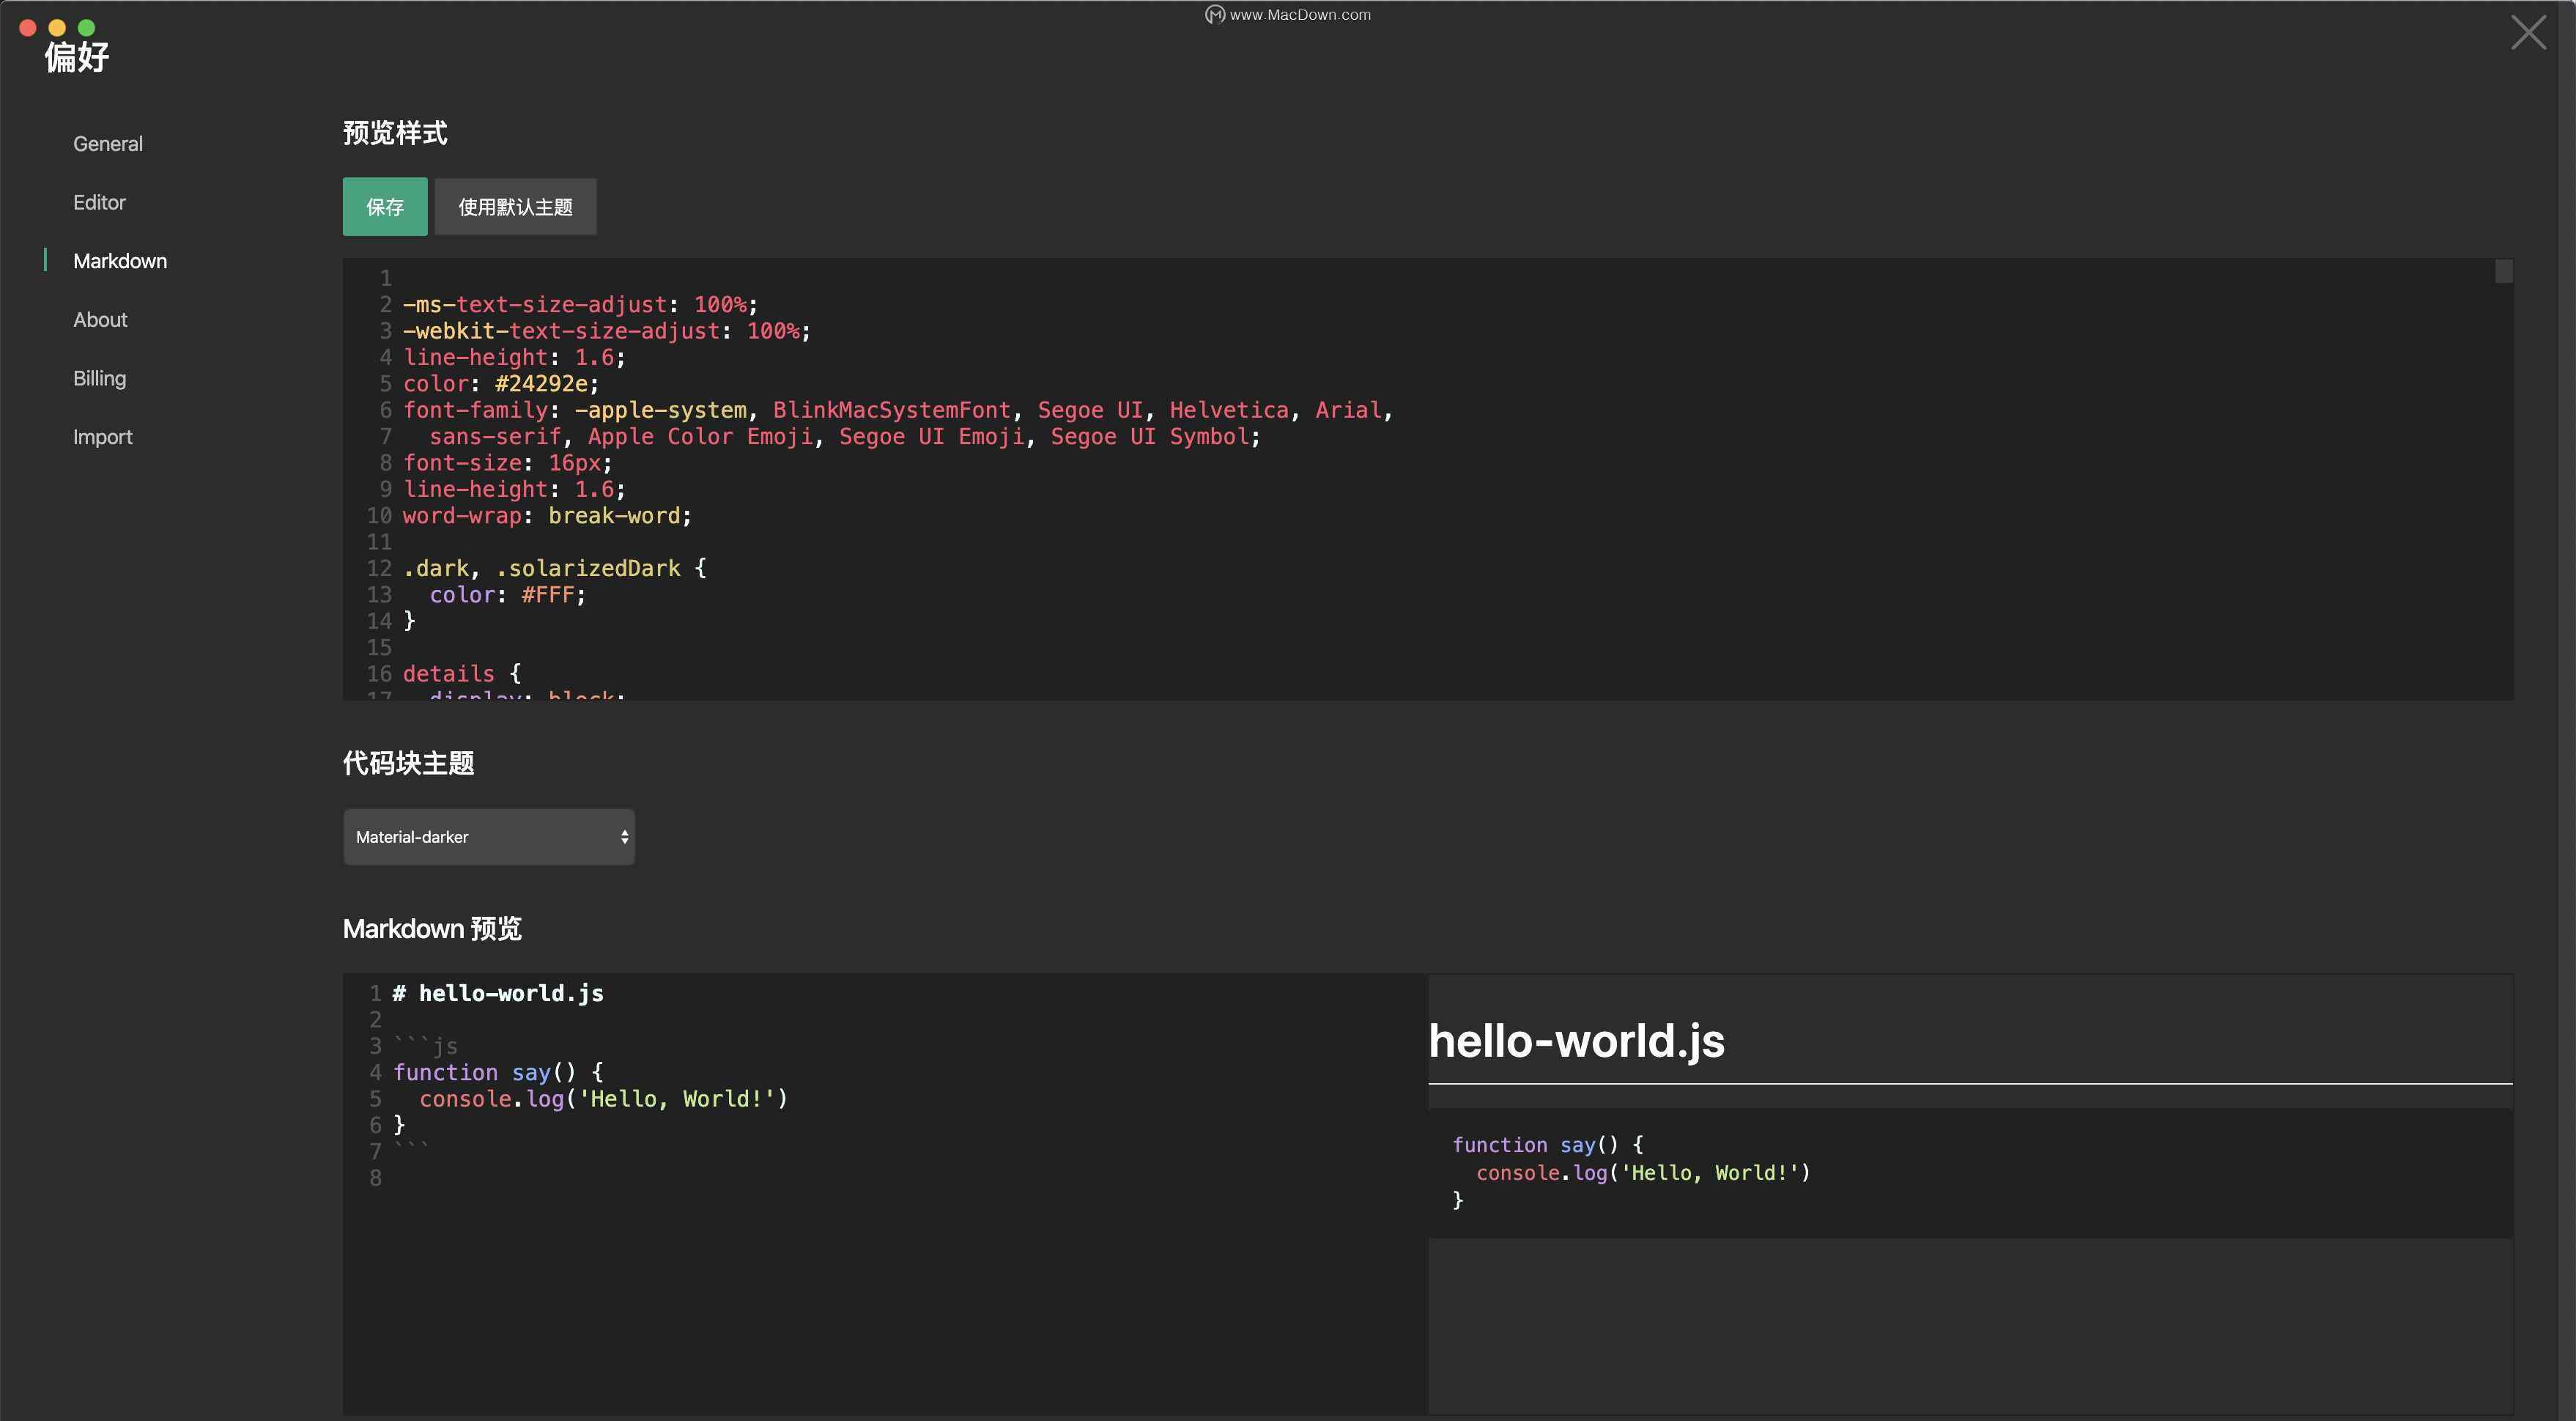Click the macOS green fullscreen window button
This screenshot has width=2576, height=1421.
point(87,28)
